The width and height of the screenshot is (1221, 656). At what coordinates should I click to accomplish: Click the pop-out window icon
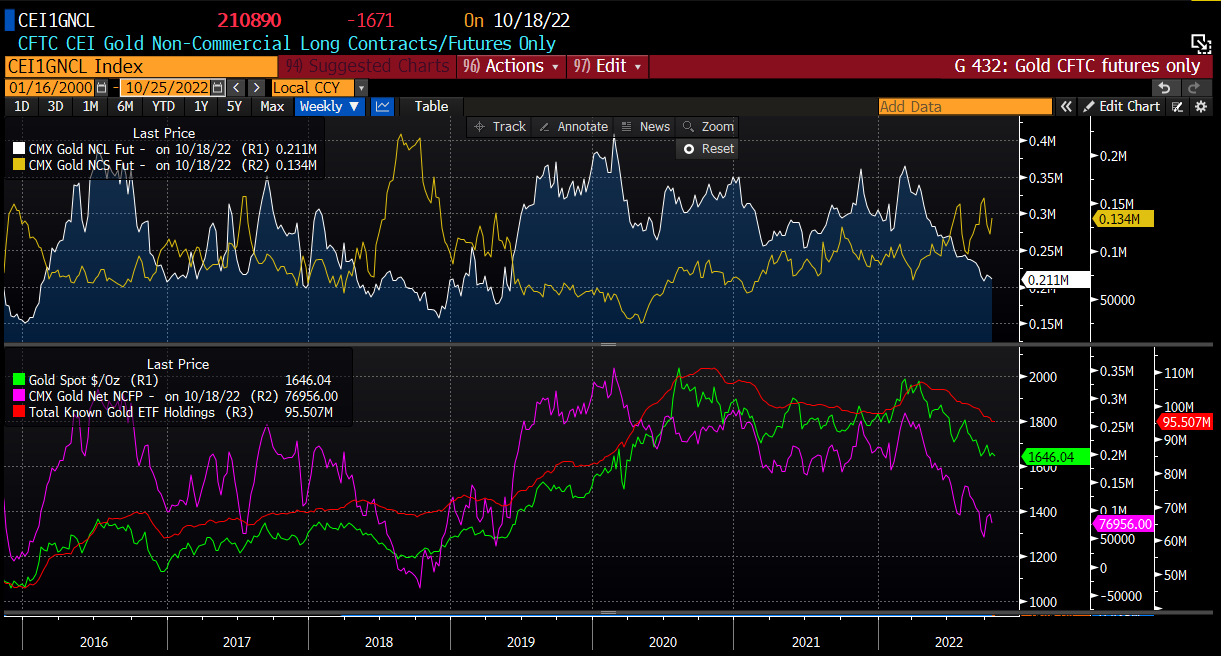pyautogui.click(x=1200, y=42)
